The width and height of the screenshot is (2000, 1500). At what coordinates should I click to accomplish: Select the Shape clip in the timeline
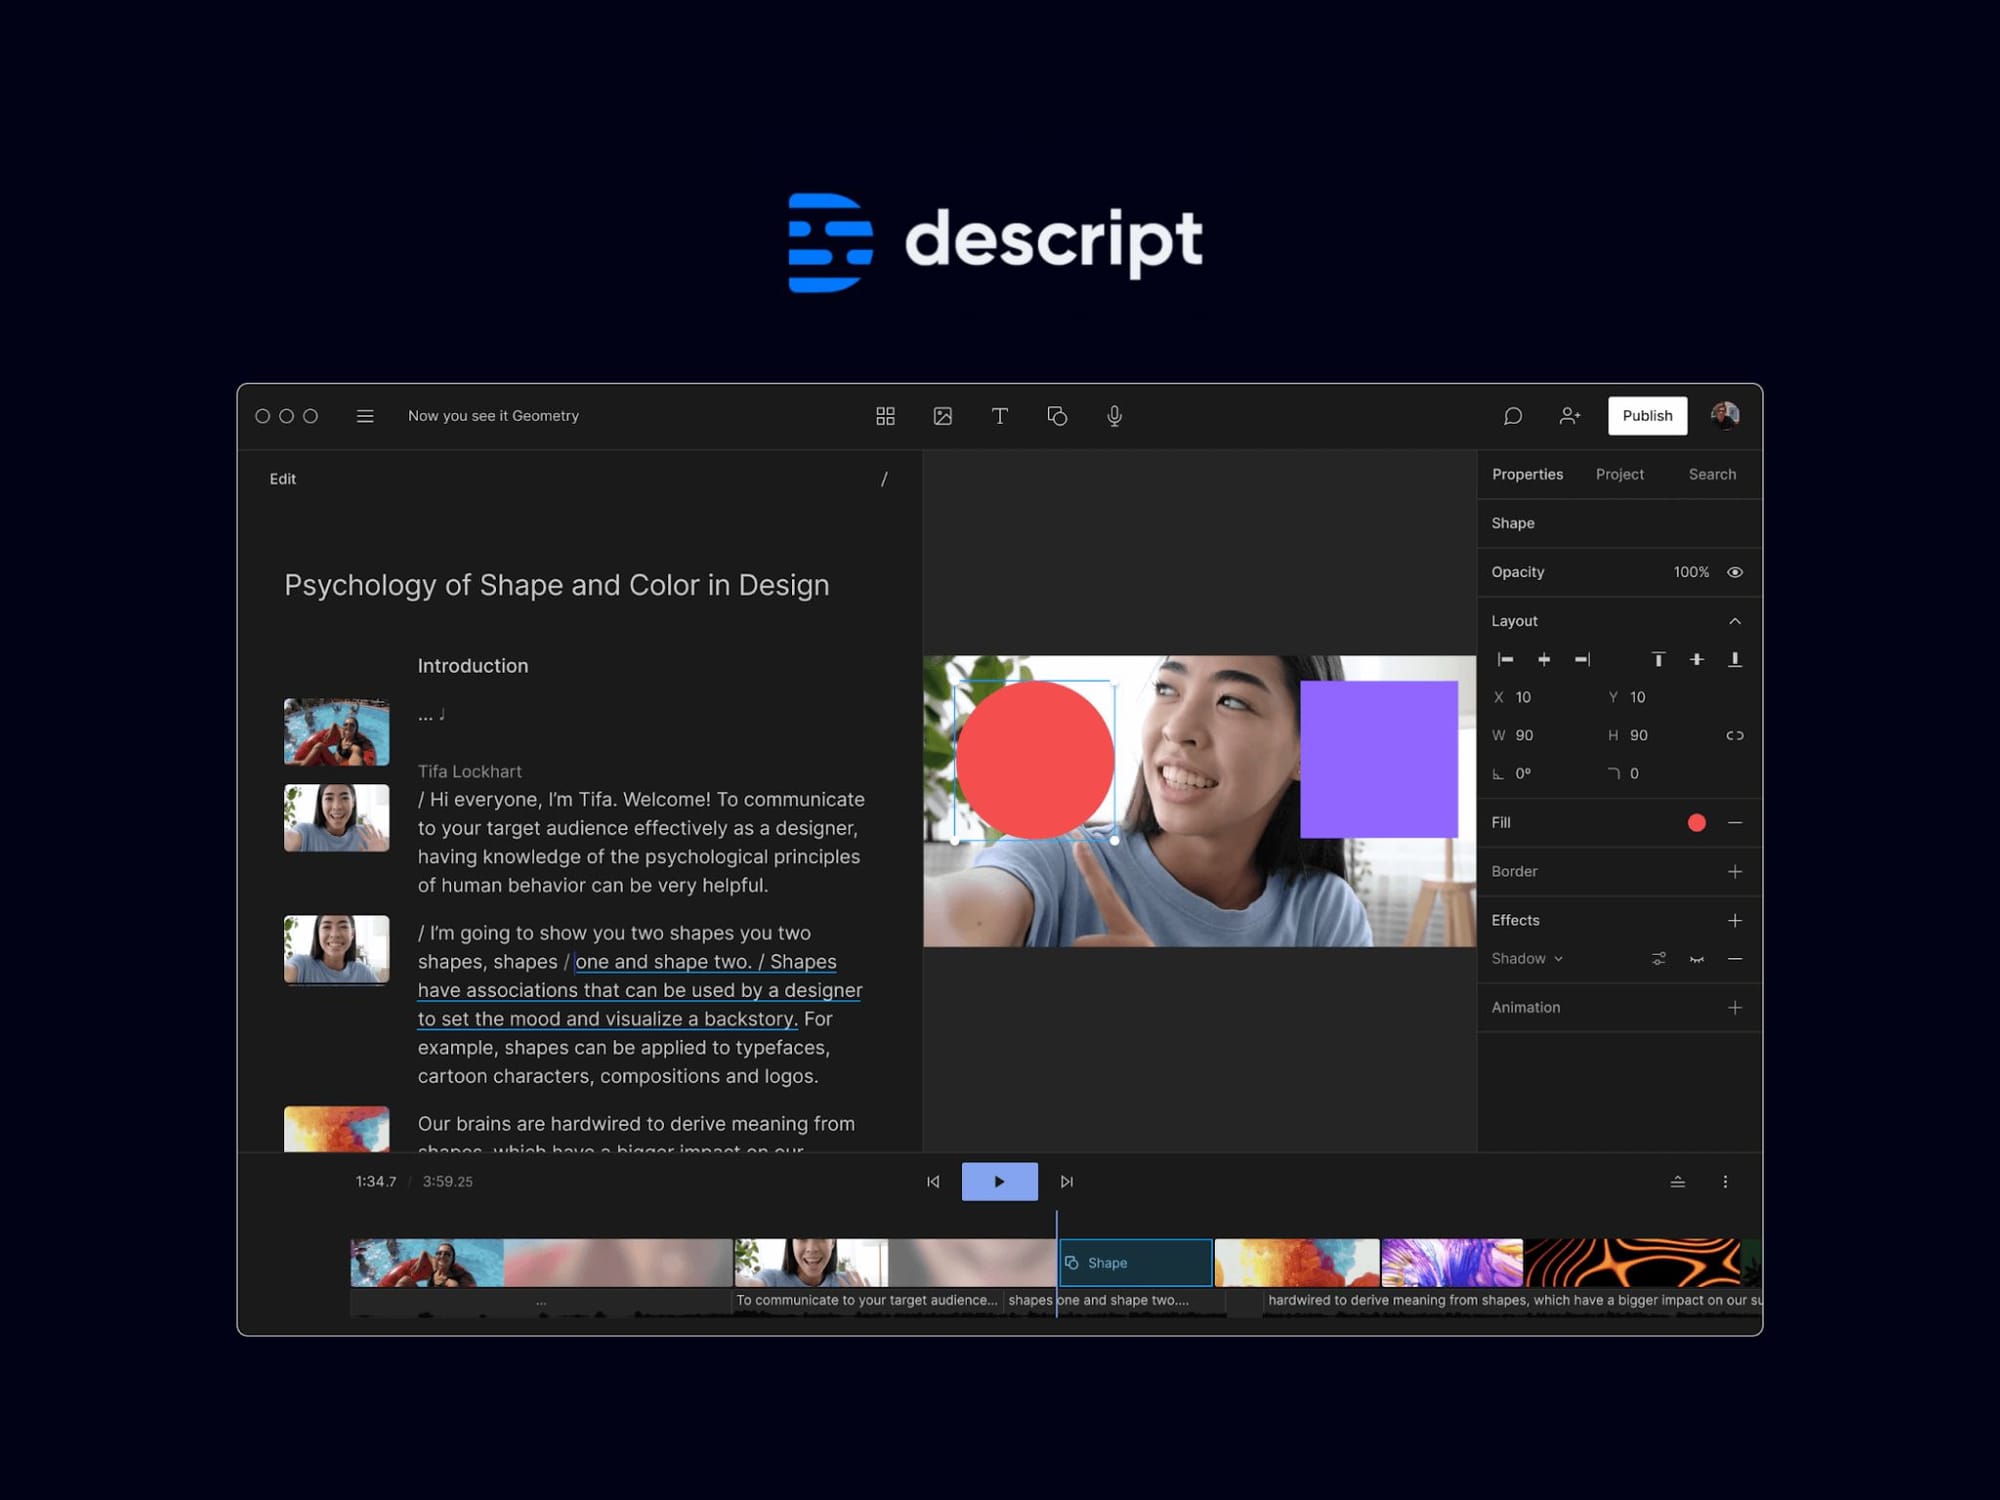click(x=1135, y=1262)
